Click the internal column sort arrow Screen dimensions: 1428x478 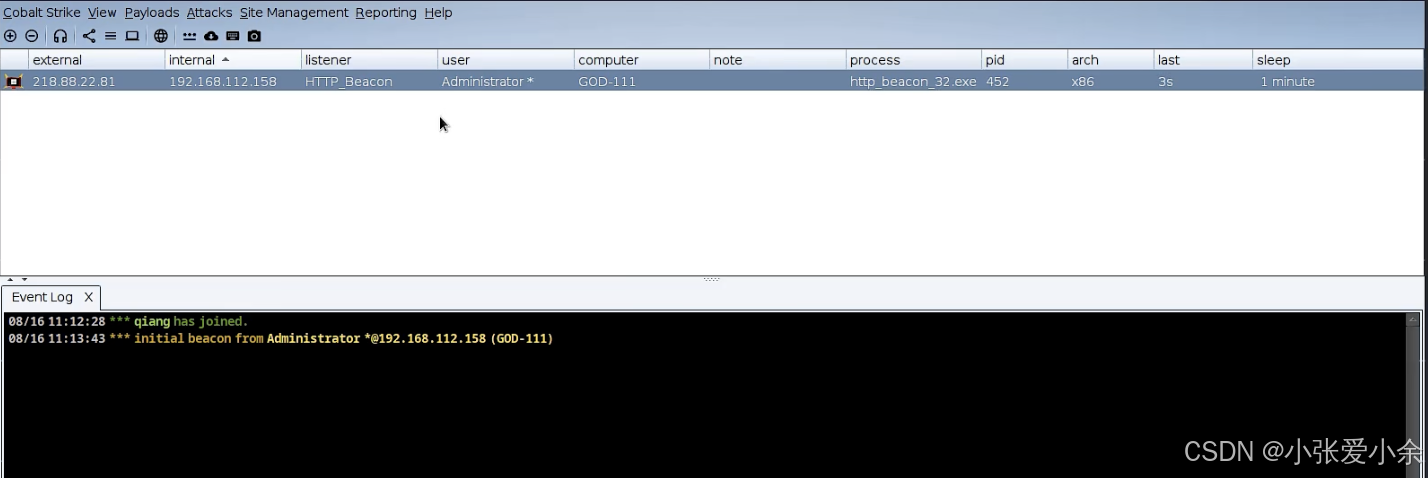[x=225, y=60]
